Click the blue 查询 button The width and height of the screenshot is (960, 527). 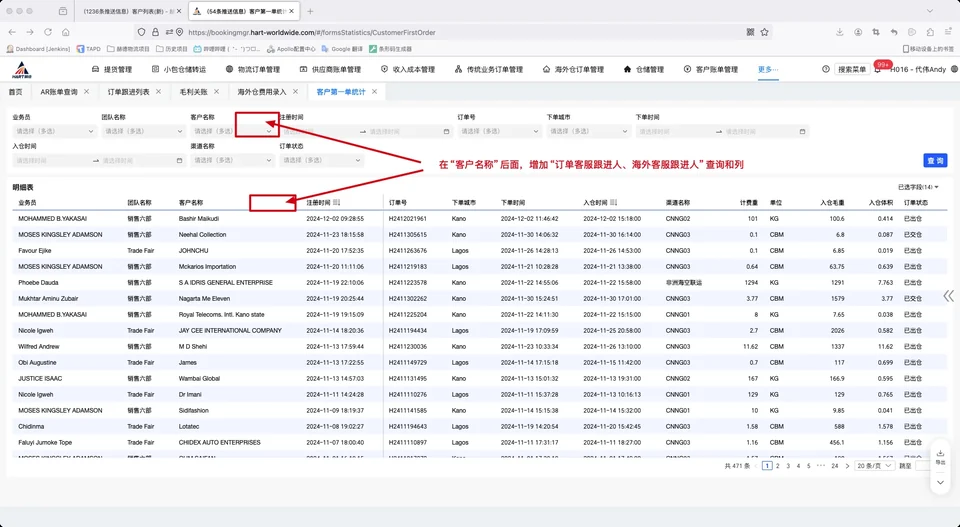tap(935, 160)
